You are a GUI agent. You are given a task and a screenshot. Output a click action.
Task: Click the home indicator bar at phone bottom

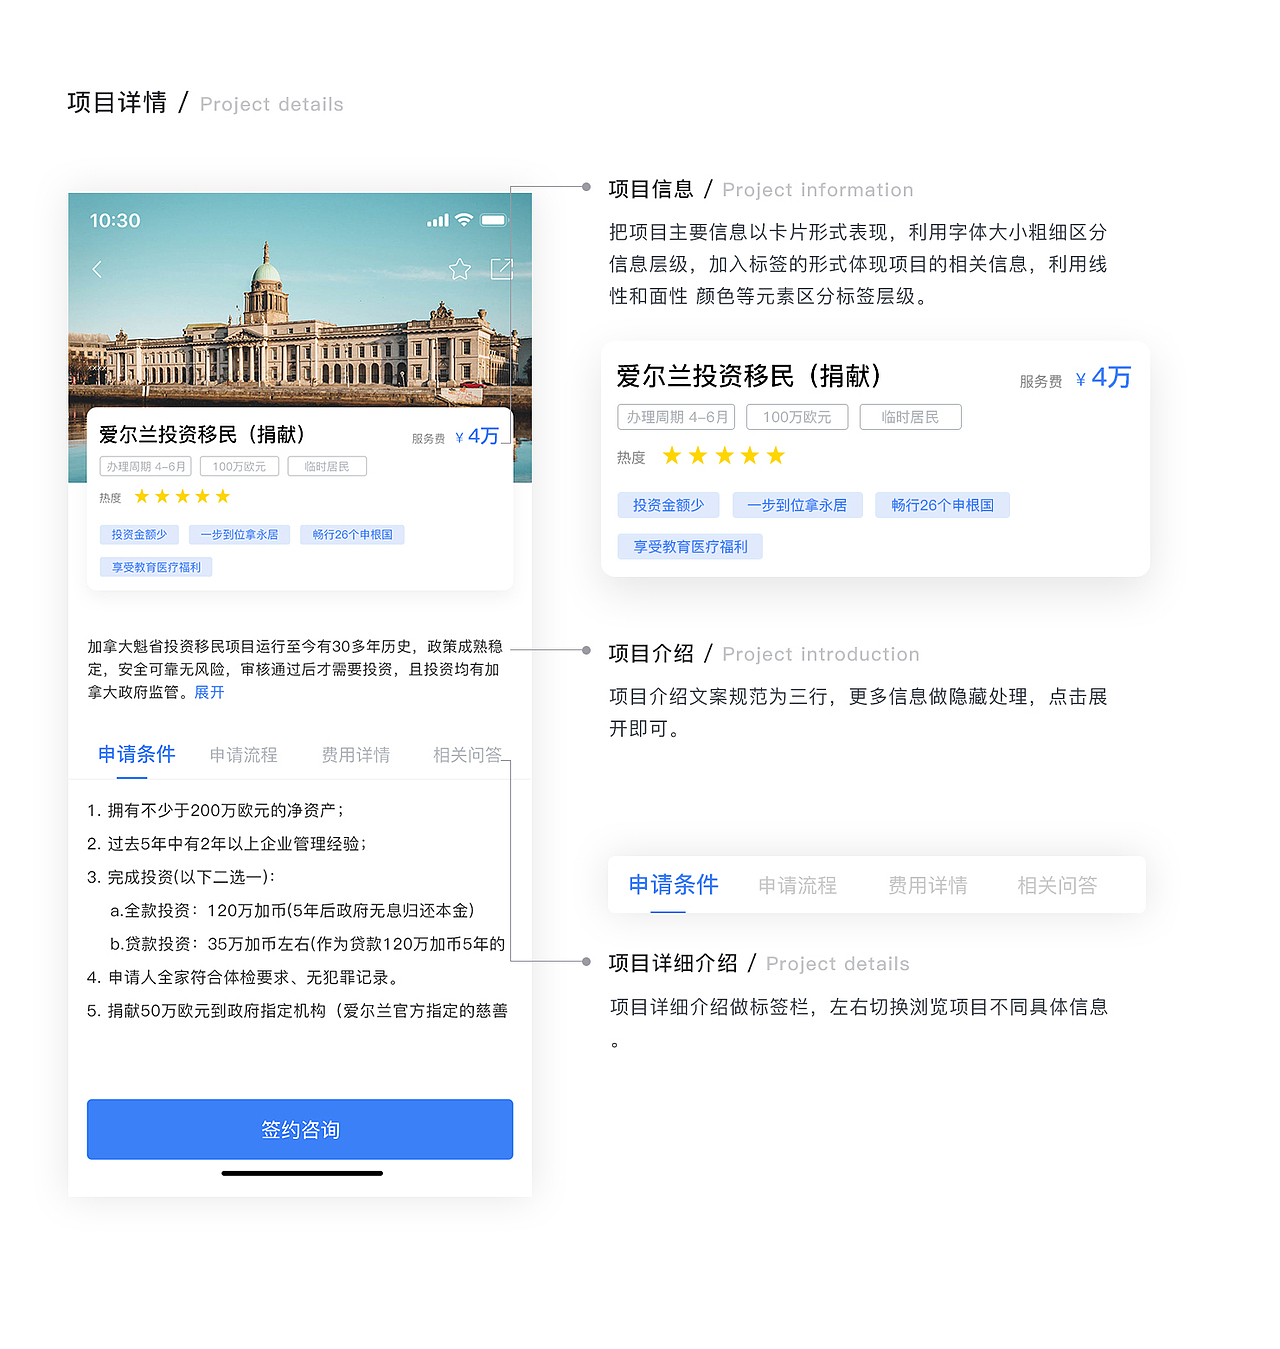point(302,1173)
